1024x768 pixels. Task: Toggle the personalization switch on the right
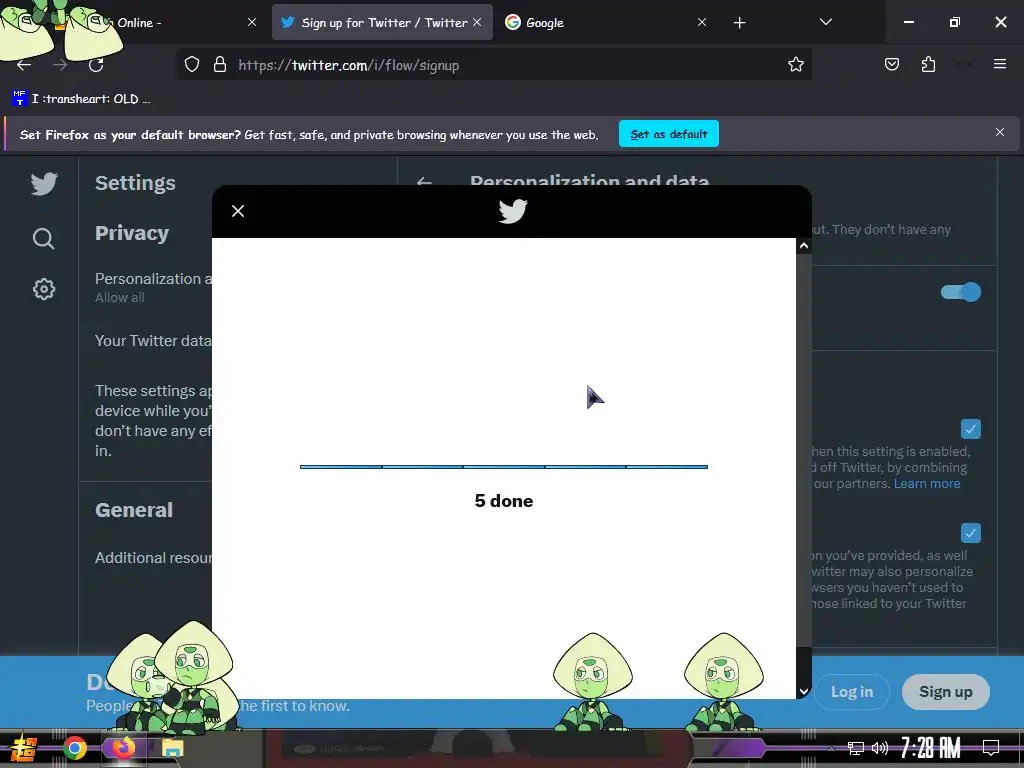pos(961,292)
